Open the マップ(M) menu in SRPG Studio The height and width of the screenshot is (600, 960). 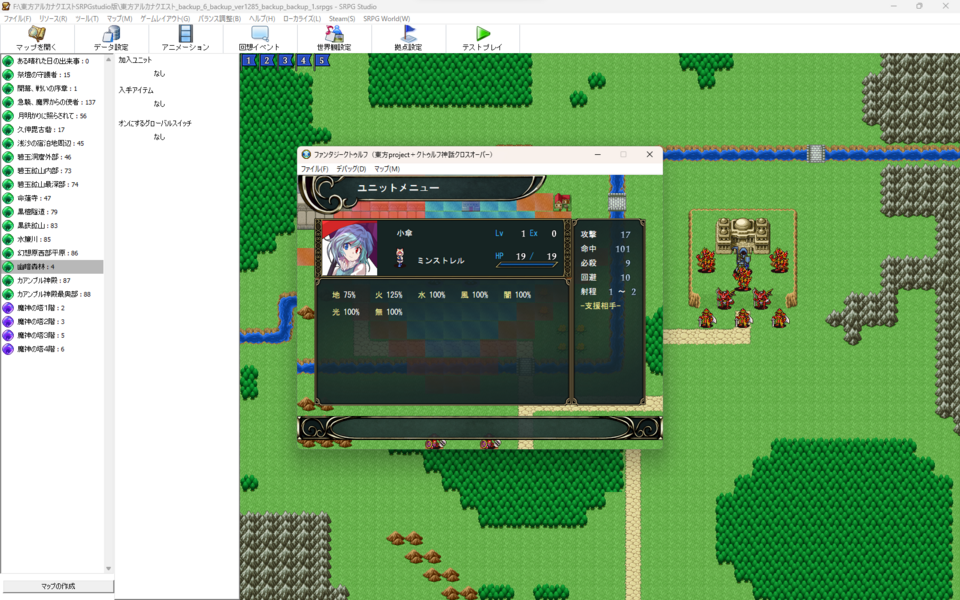click(119, 18)
